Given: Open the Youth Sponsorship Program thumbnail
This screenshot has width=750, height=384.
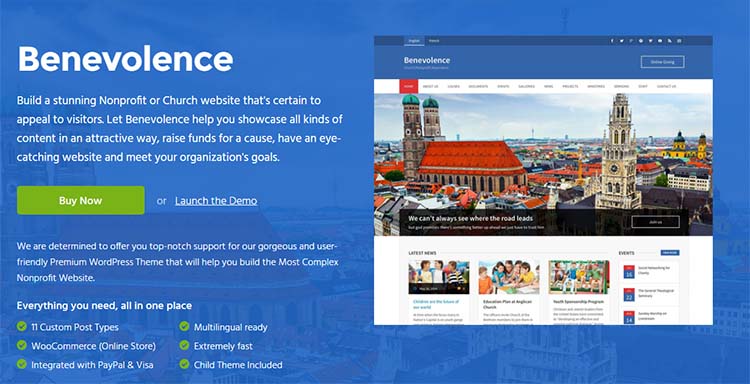Looking at the screenshot, I should pyautogui.click(x=579, y=277).
